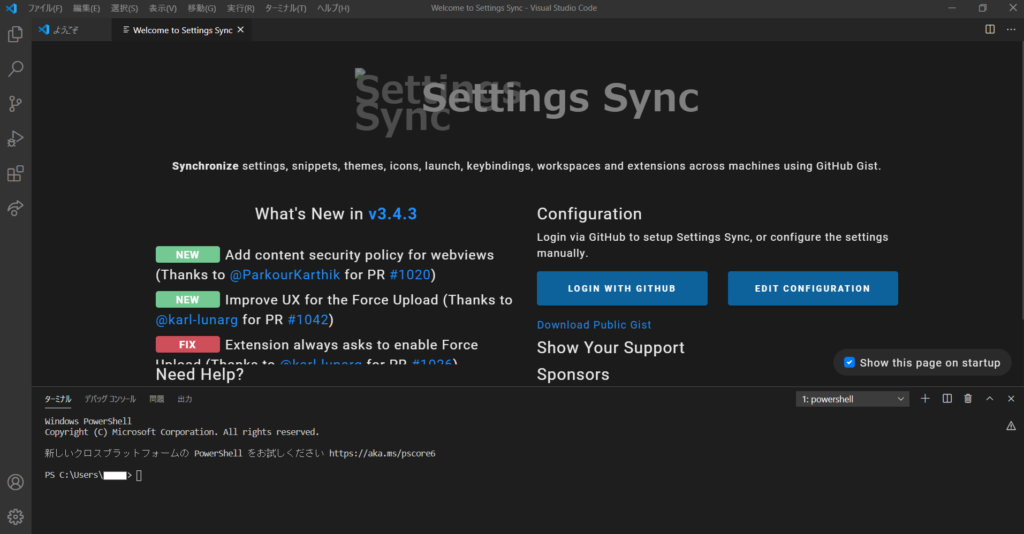Create a new terminal with plus icon
1024x534 pixels.
[x=925, y=399]
